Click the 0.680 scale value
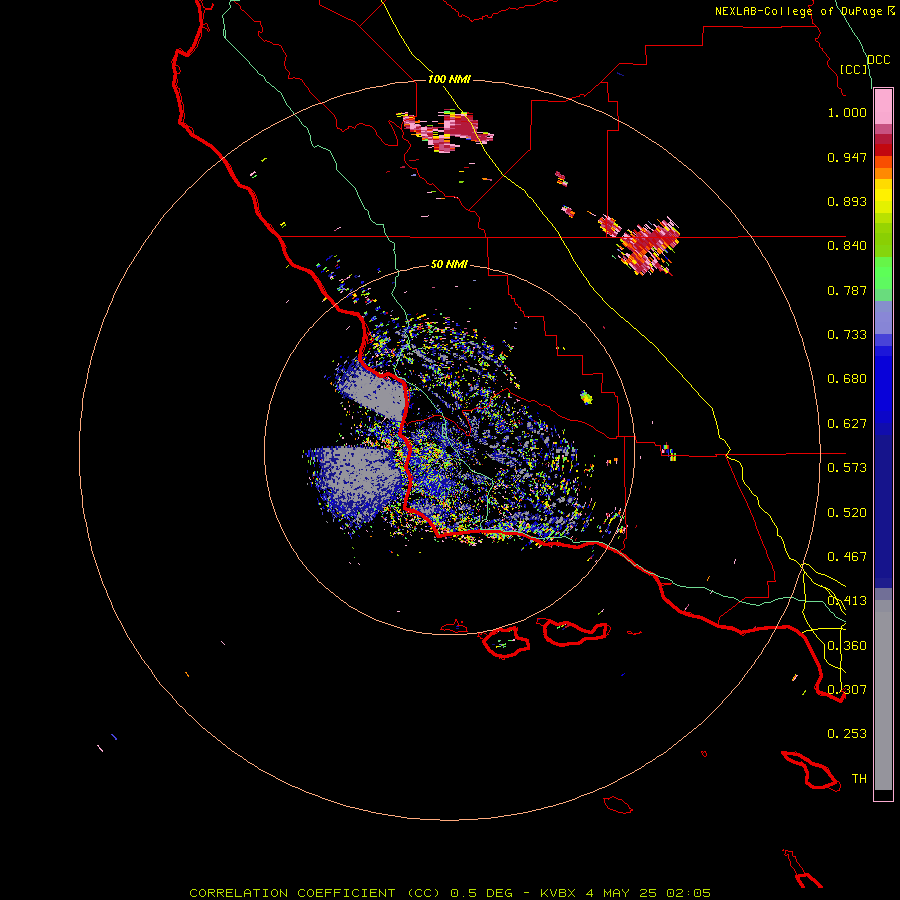 [847, 379]
